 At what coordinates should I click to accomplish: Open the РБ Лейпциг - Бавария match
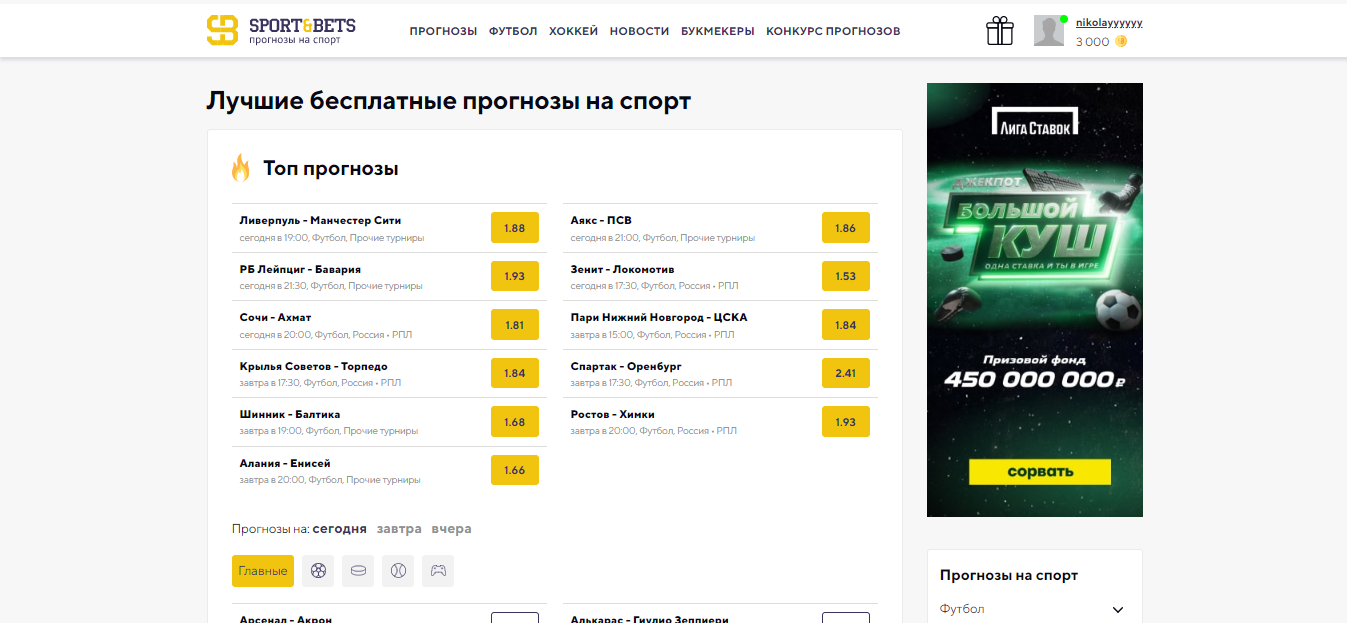point(300,269)
